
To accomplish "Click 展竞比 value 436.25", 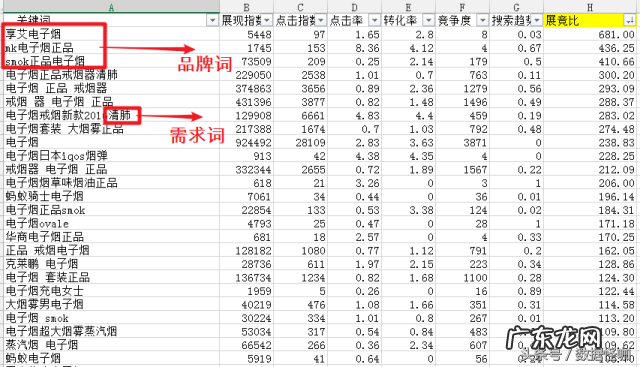I will coord(616,48).
